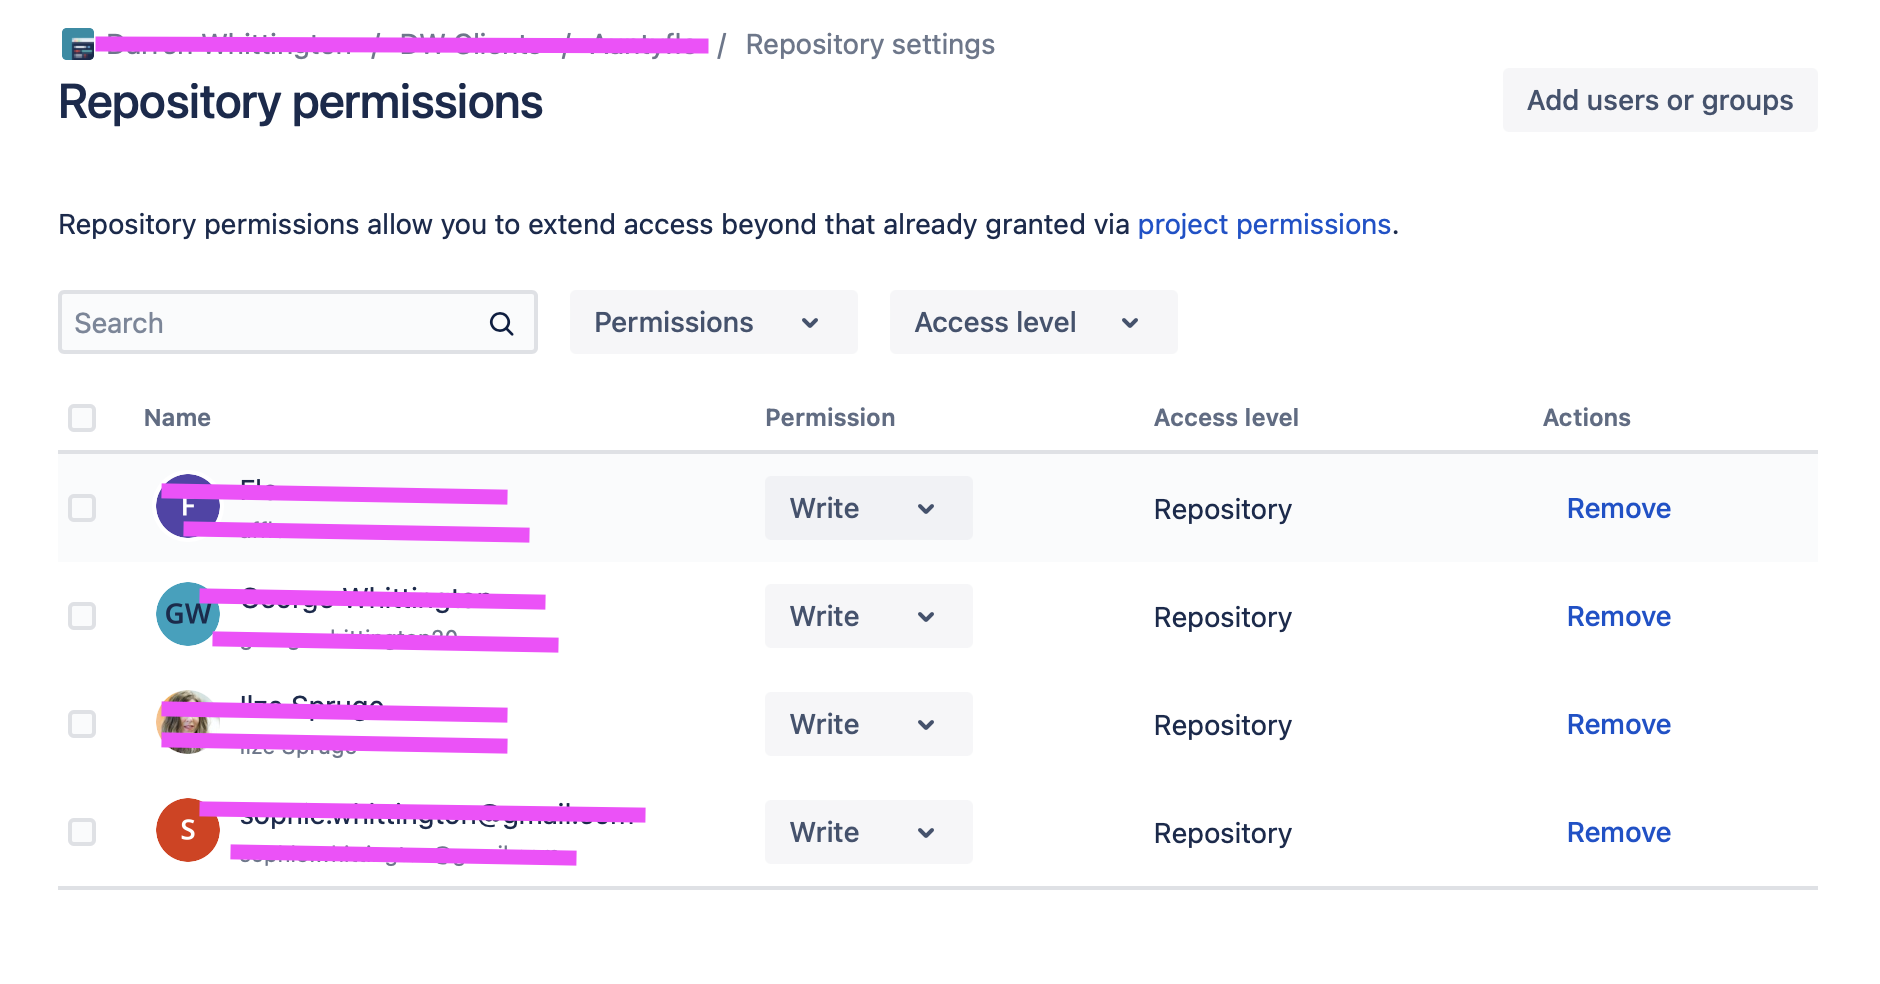Click the purple F user avatar

coord(187,506)
